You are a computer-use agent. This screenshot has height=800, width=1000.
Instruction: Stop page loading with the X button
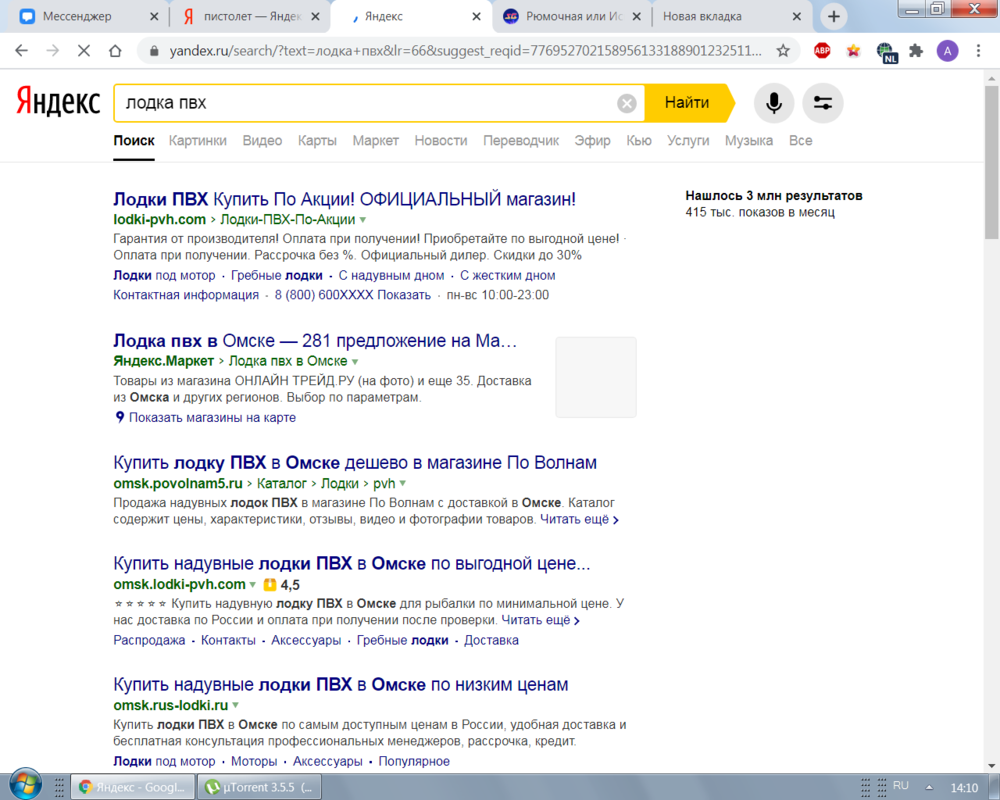[x=84, y=51]
